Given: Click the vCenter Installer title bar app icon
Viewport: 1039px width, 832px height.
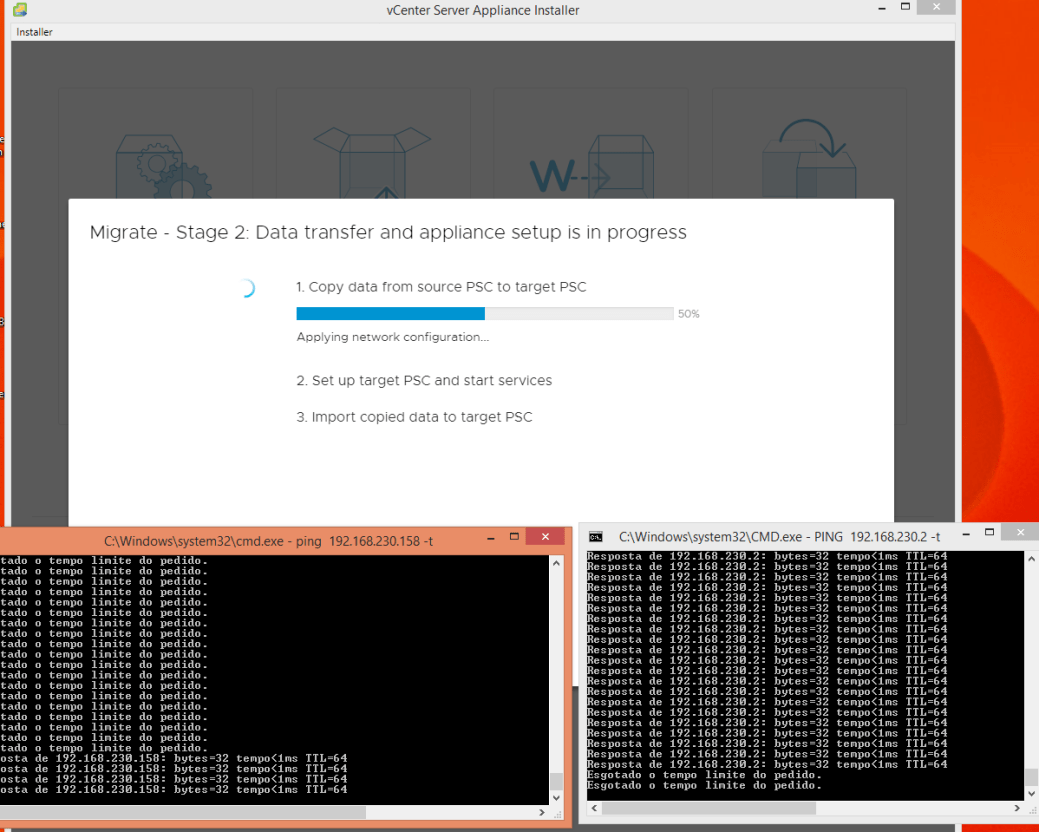Looking at the screenshot, I should click(x=20, y=10).
